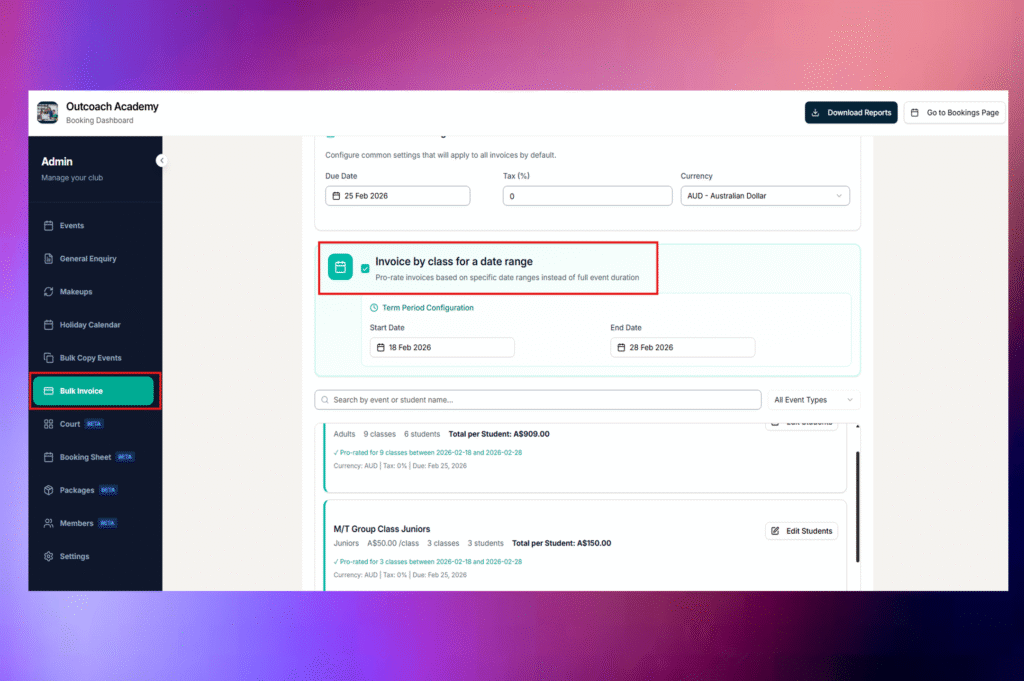The width and height of the screenshot is (1024, 681).
Task: Collapse the sidebar with the chevron arrow
Action: [160, 160]
